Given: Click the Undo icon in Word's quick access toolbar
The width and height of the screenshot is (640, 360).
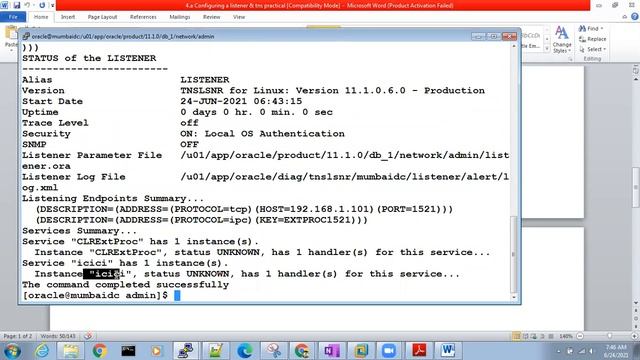Looking at the screenshot, I should [x=27, y=5].
